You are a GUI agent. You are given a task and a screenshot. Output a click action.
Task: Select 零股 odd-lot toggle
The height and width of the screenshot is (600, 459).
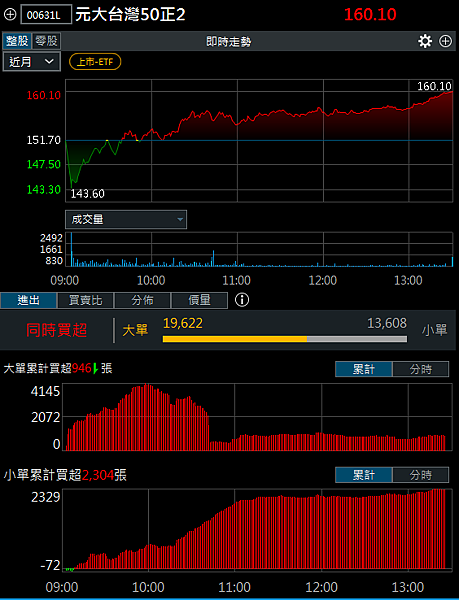(x=46, y=41)
